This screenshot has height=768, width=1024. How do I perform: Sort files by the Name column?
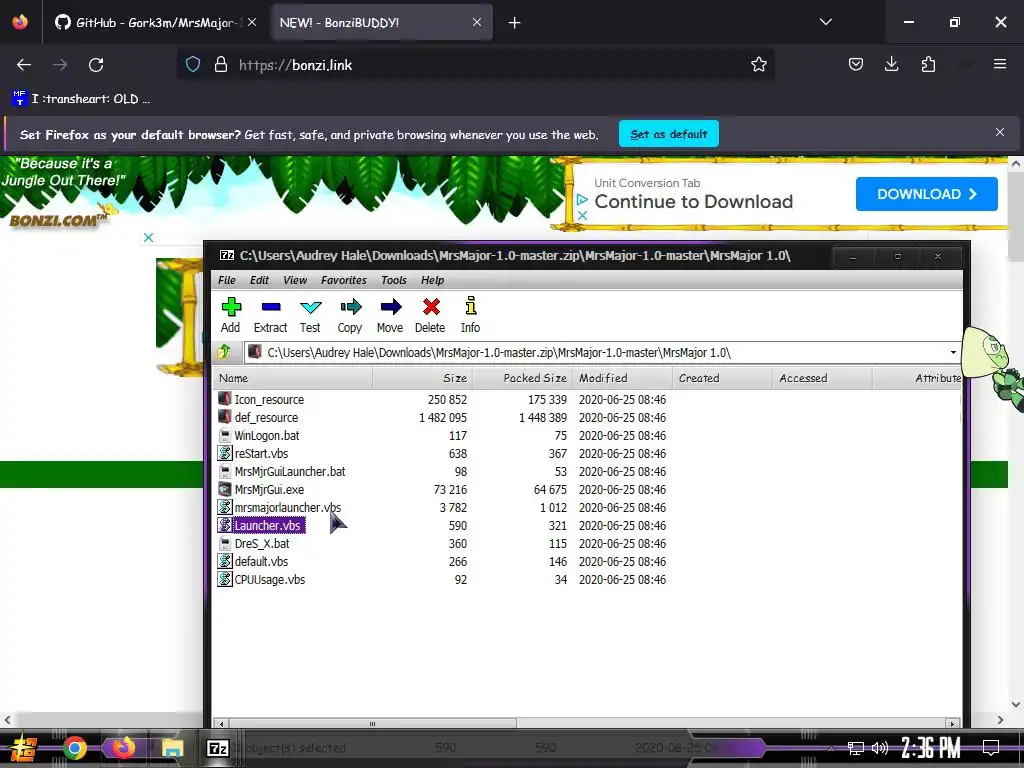pyautogui.click(x=293, y=378)
